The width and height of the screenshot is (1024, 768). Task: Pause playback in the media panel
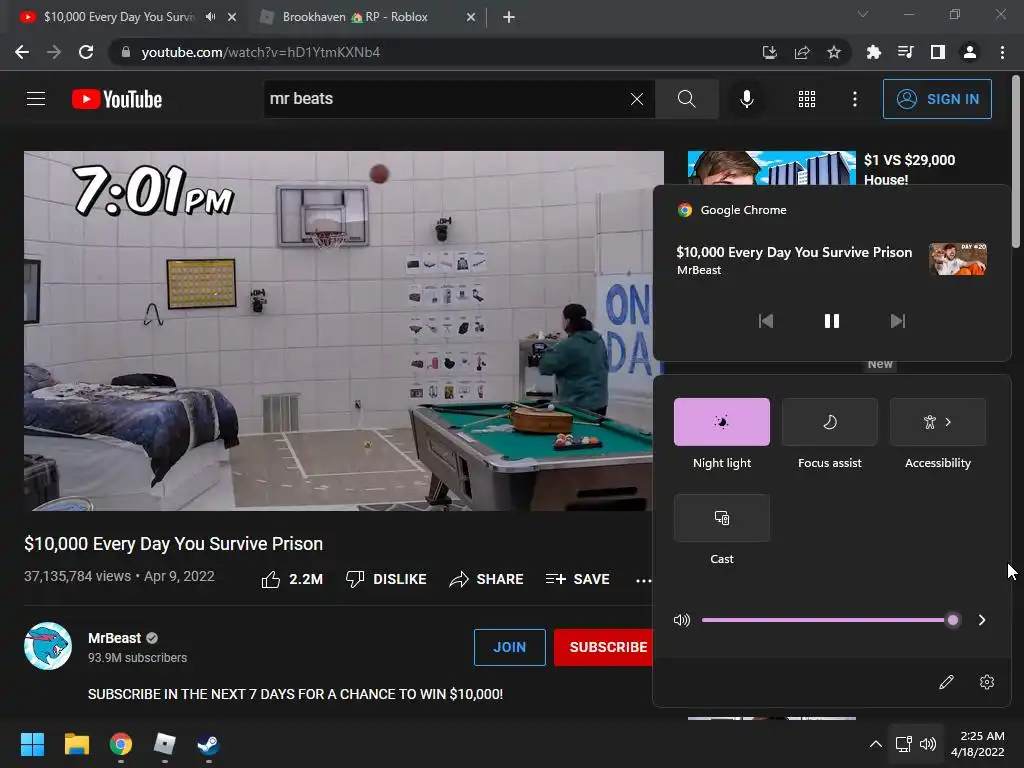831,321
